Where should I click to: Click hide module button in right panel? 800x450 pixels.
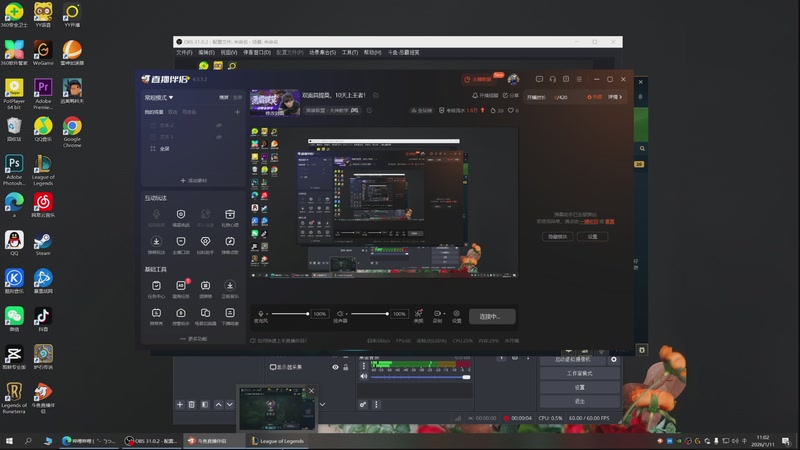(x=557, y=237)
